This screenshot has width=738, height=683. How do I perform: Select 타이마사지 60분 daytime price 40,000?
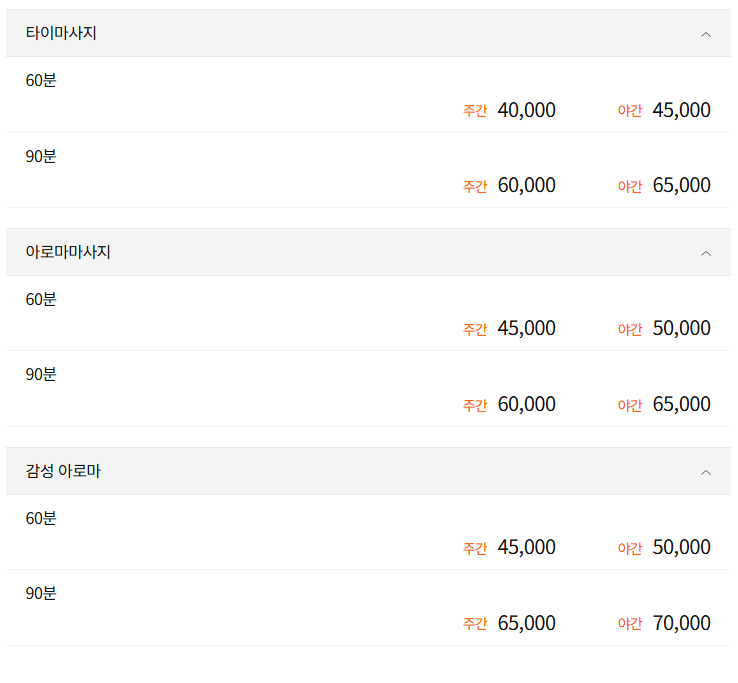pyautogui.click(x=526, y=110)
